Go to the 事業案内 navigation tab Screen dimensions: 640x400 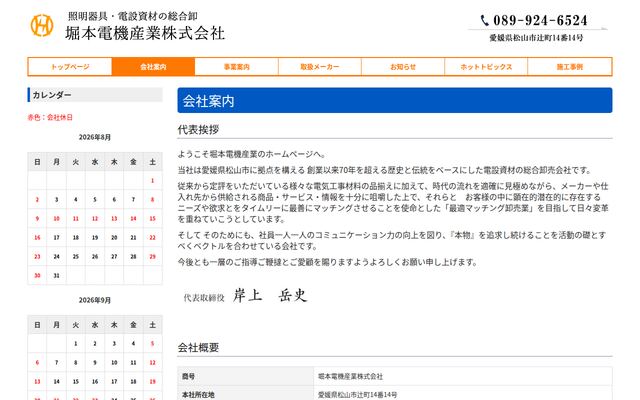click(x=236, y=67)
